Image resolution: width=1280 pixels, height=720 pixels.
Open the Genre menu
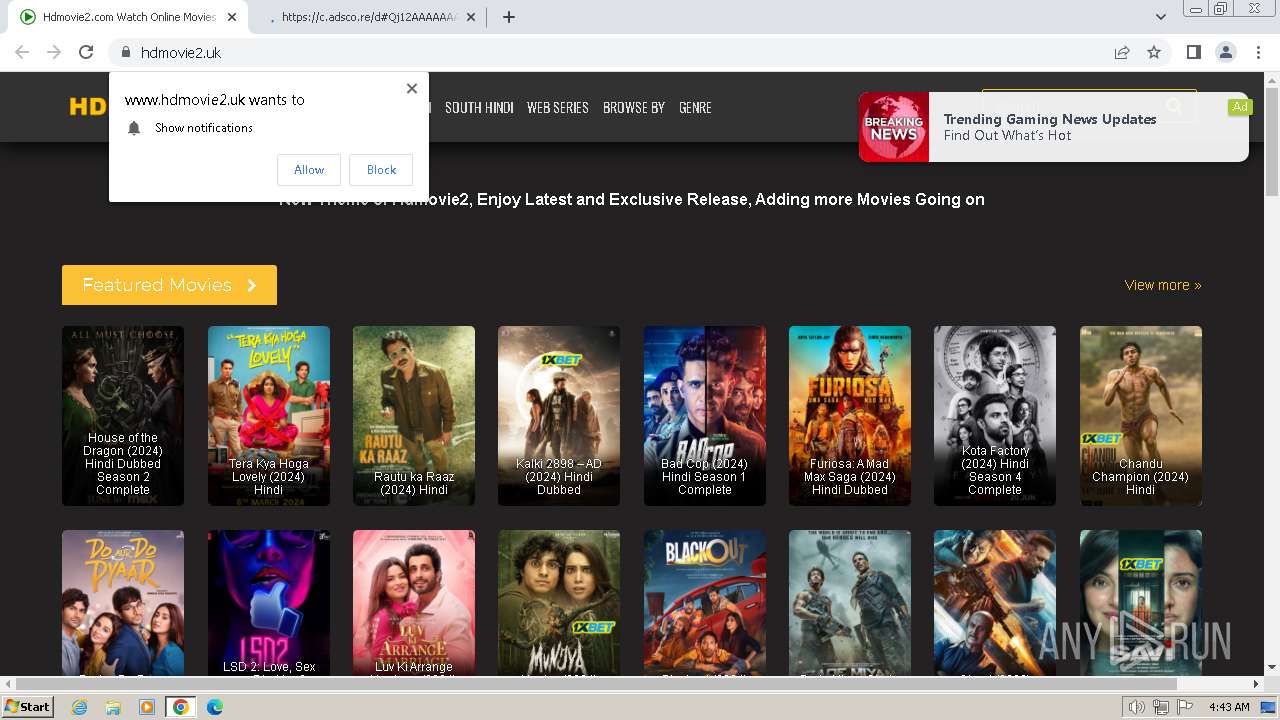tap(695, 107)
